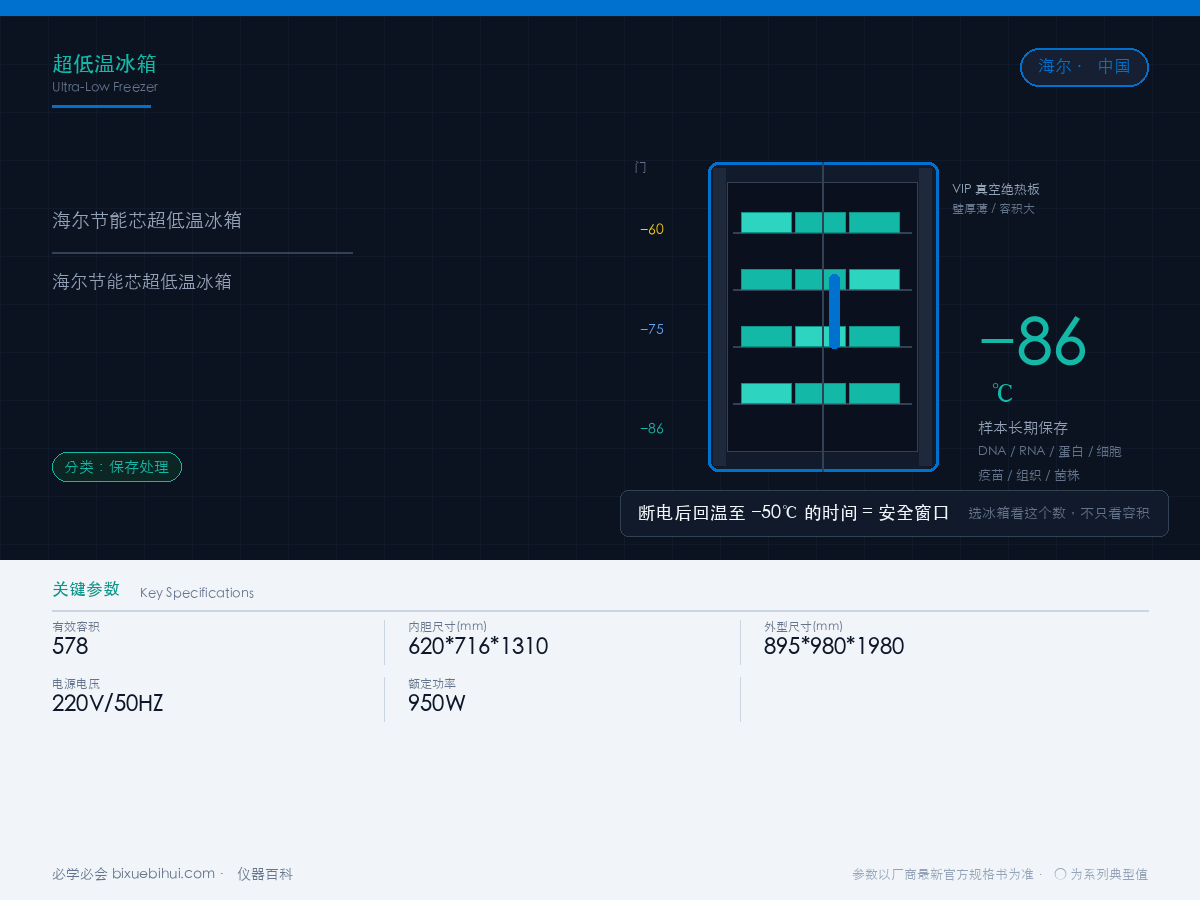
Task: Click the rightmost sample box on second shelf
Action: point(874,279)
